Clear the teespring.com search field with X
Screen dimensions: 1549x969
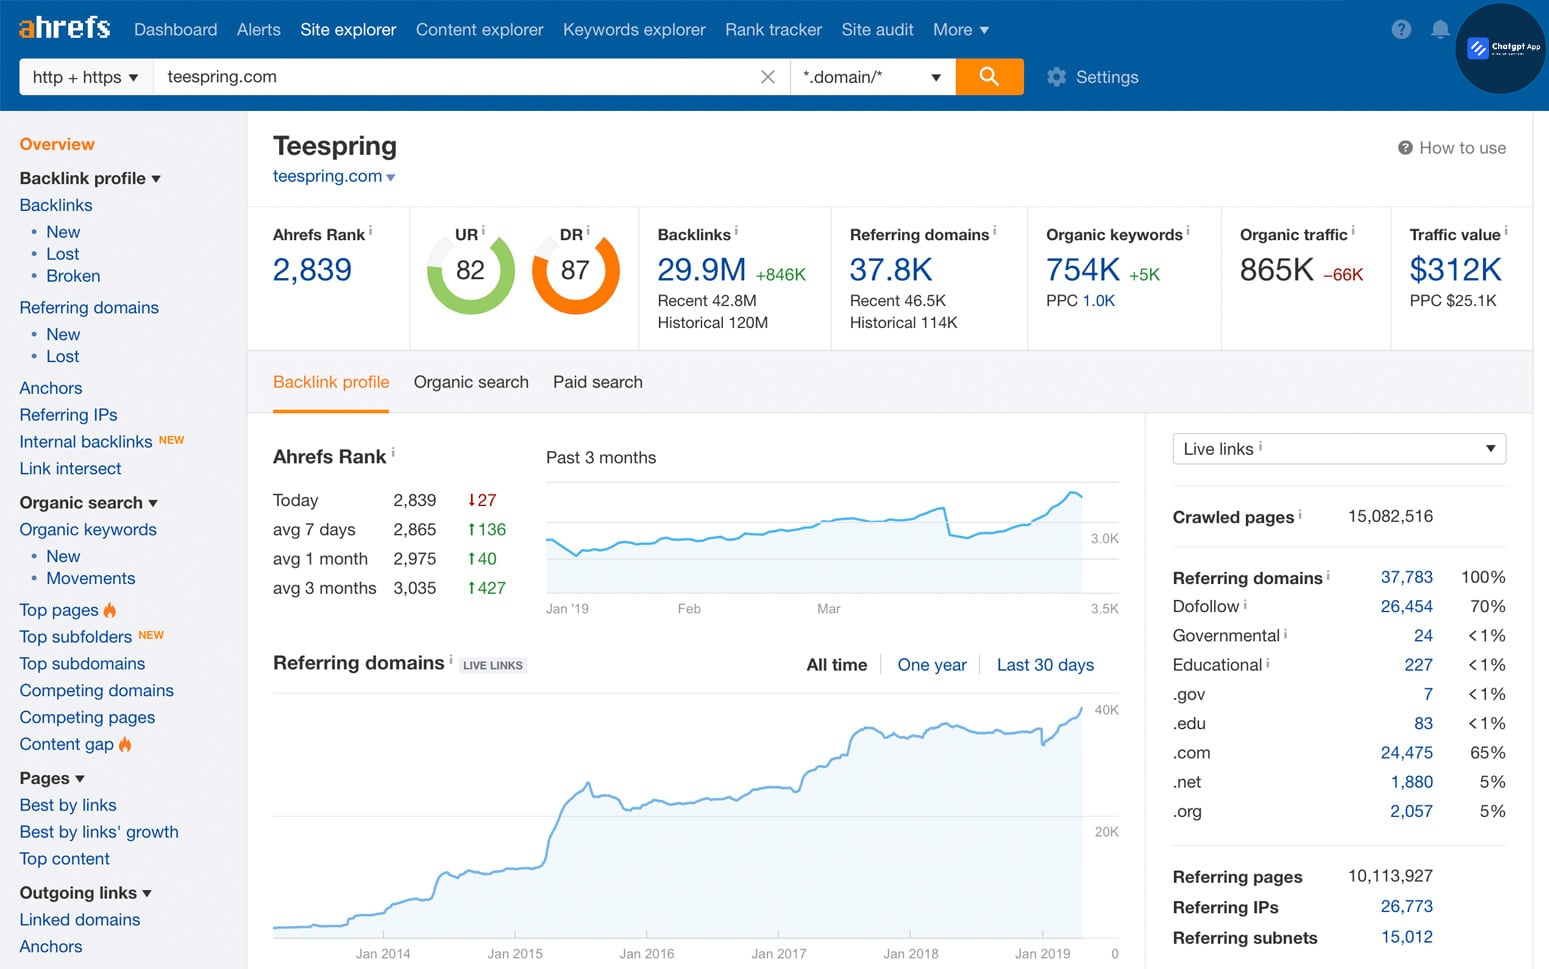tap(767, 77)
